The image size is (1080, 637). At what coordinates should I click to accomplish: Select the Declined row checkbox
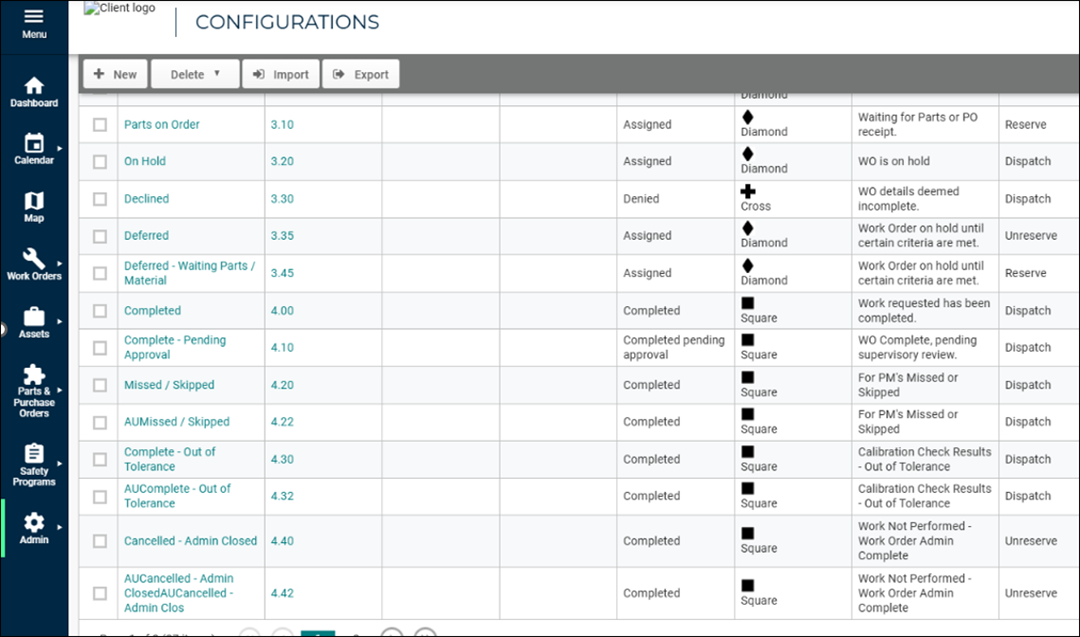click(100, 199)
